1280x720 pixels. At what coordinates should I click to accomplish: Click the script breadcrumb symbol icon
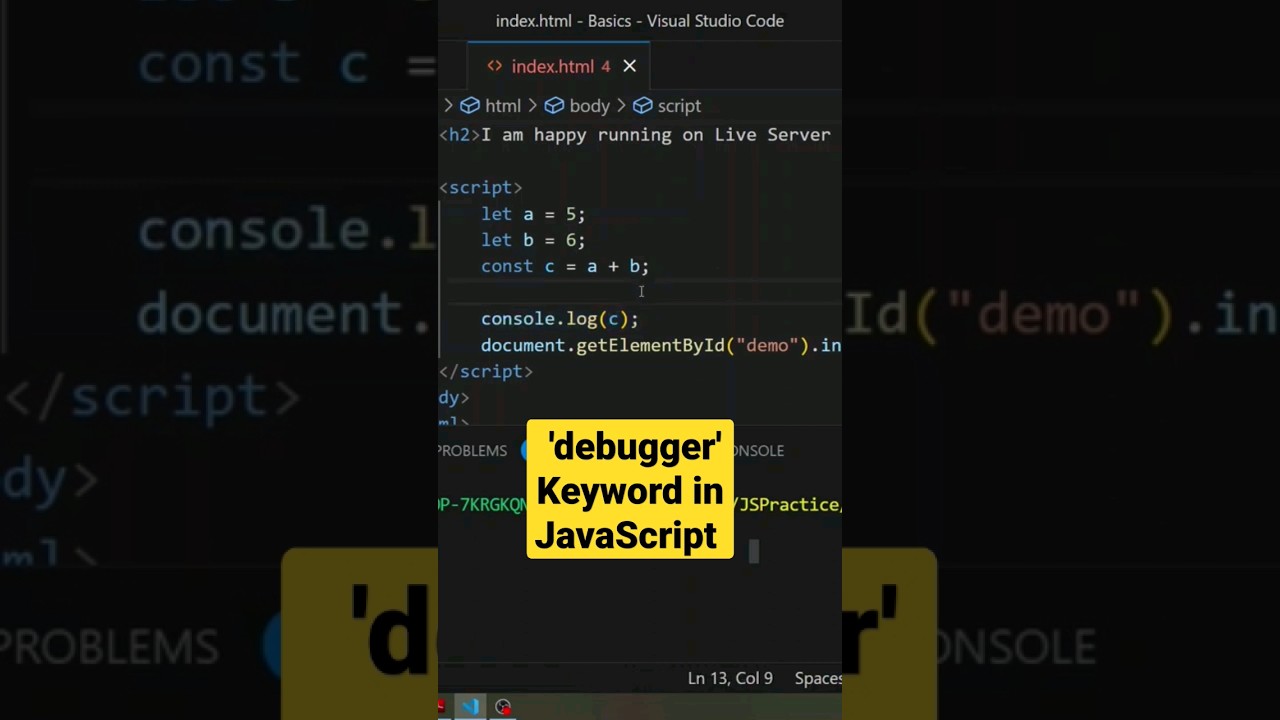[642, 105]
